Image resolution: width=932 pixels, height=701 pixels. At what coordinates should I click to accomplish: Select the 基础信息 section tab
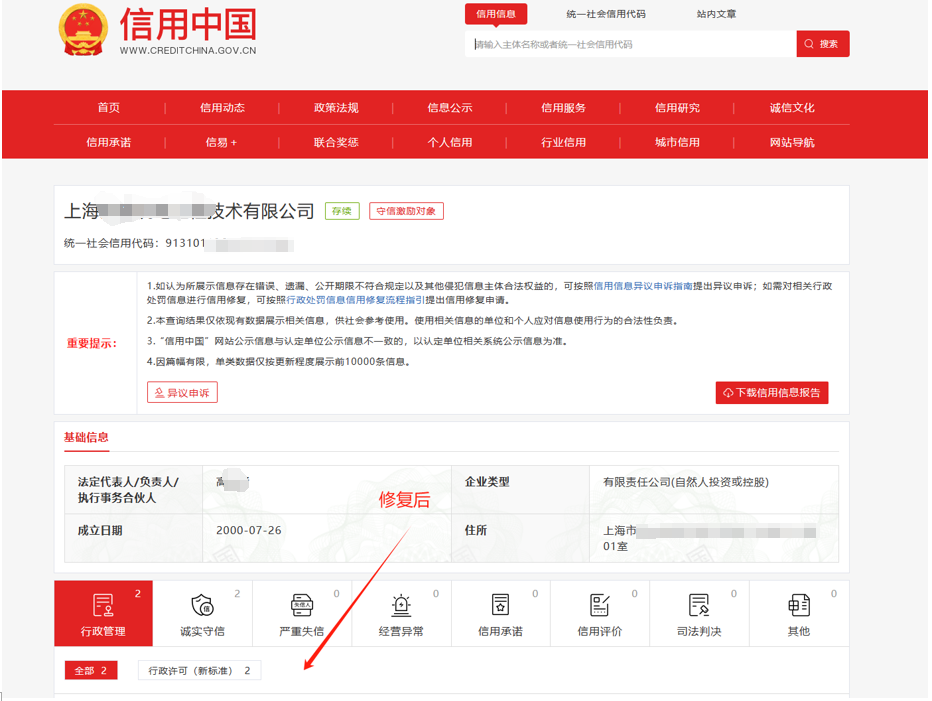coord(86,438)
